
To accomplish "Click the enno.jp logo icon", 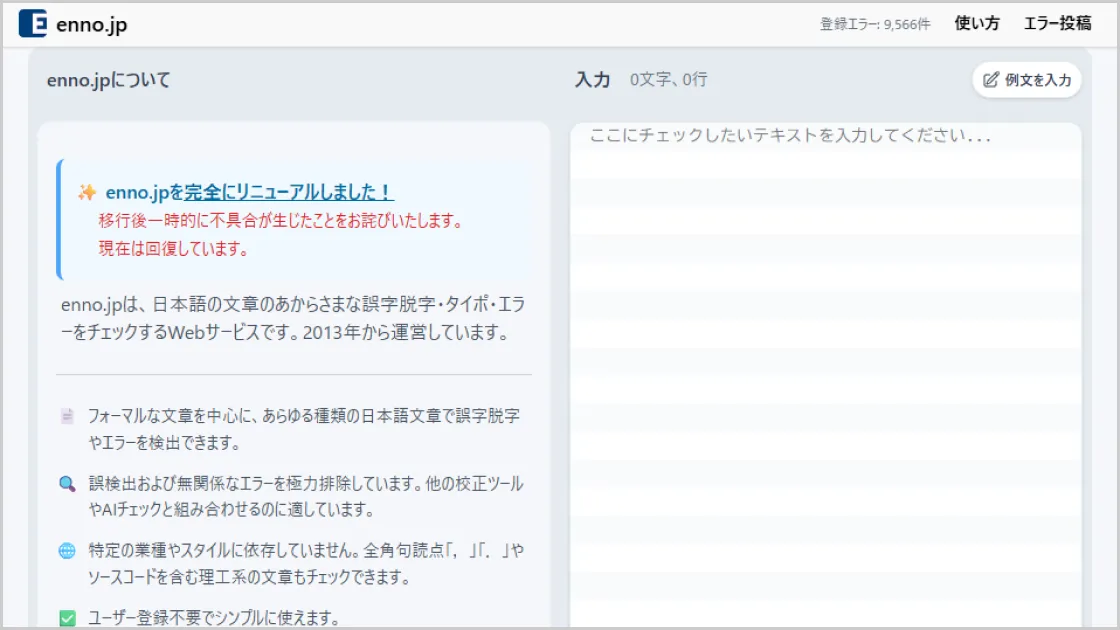I will pyautogui.click(x=33, y=24).
